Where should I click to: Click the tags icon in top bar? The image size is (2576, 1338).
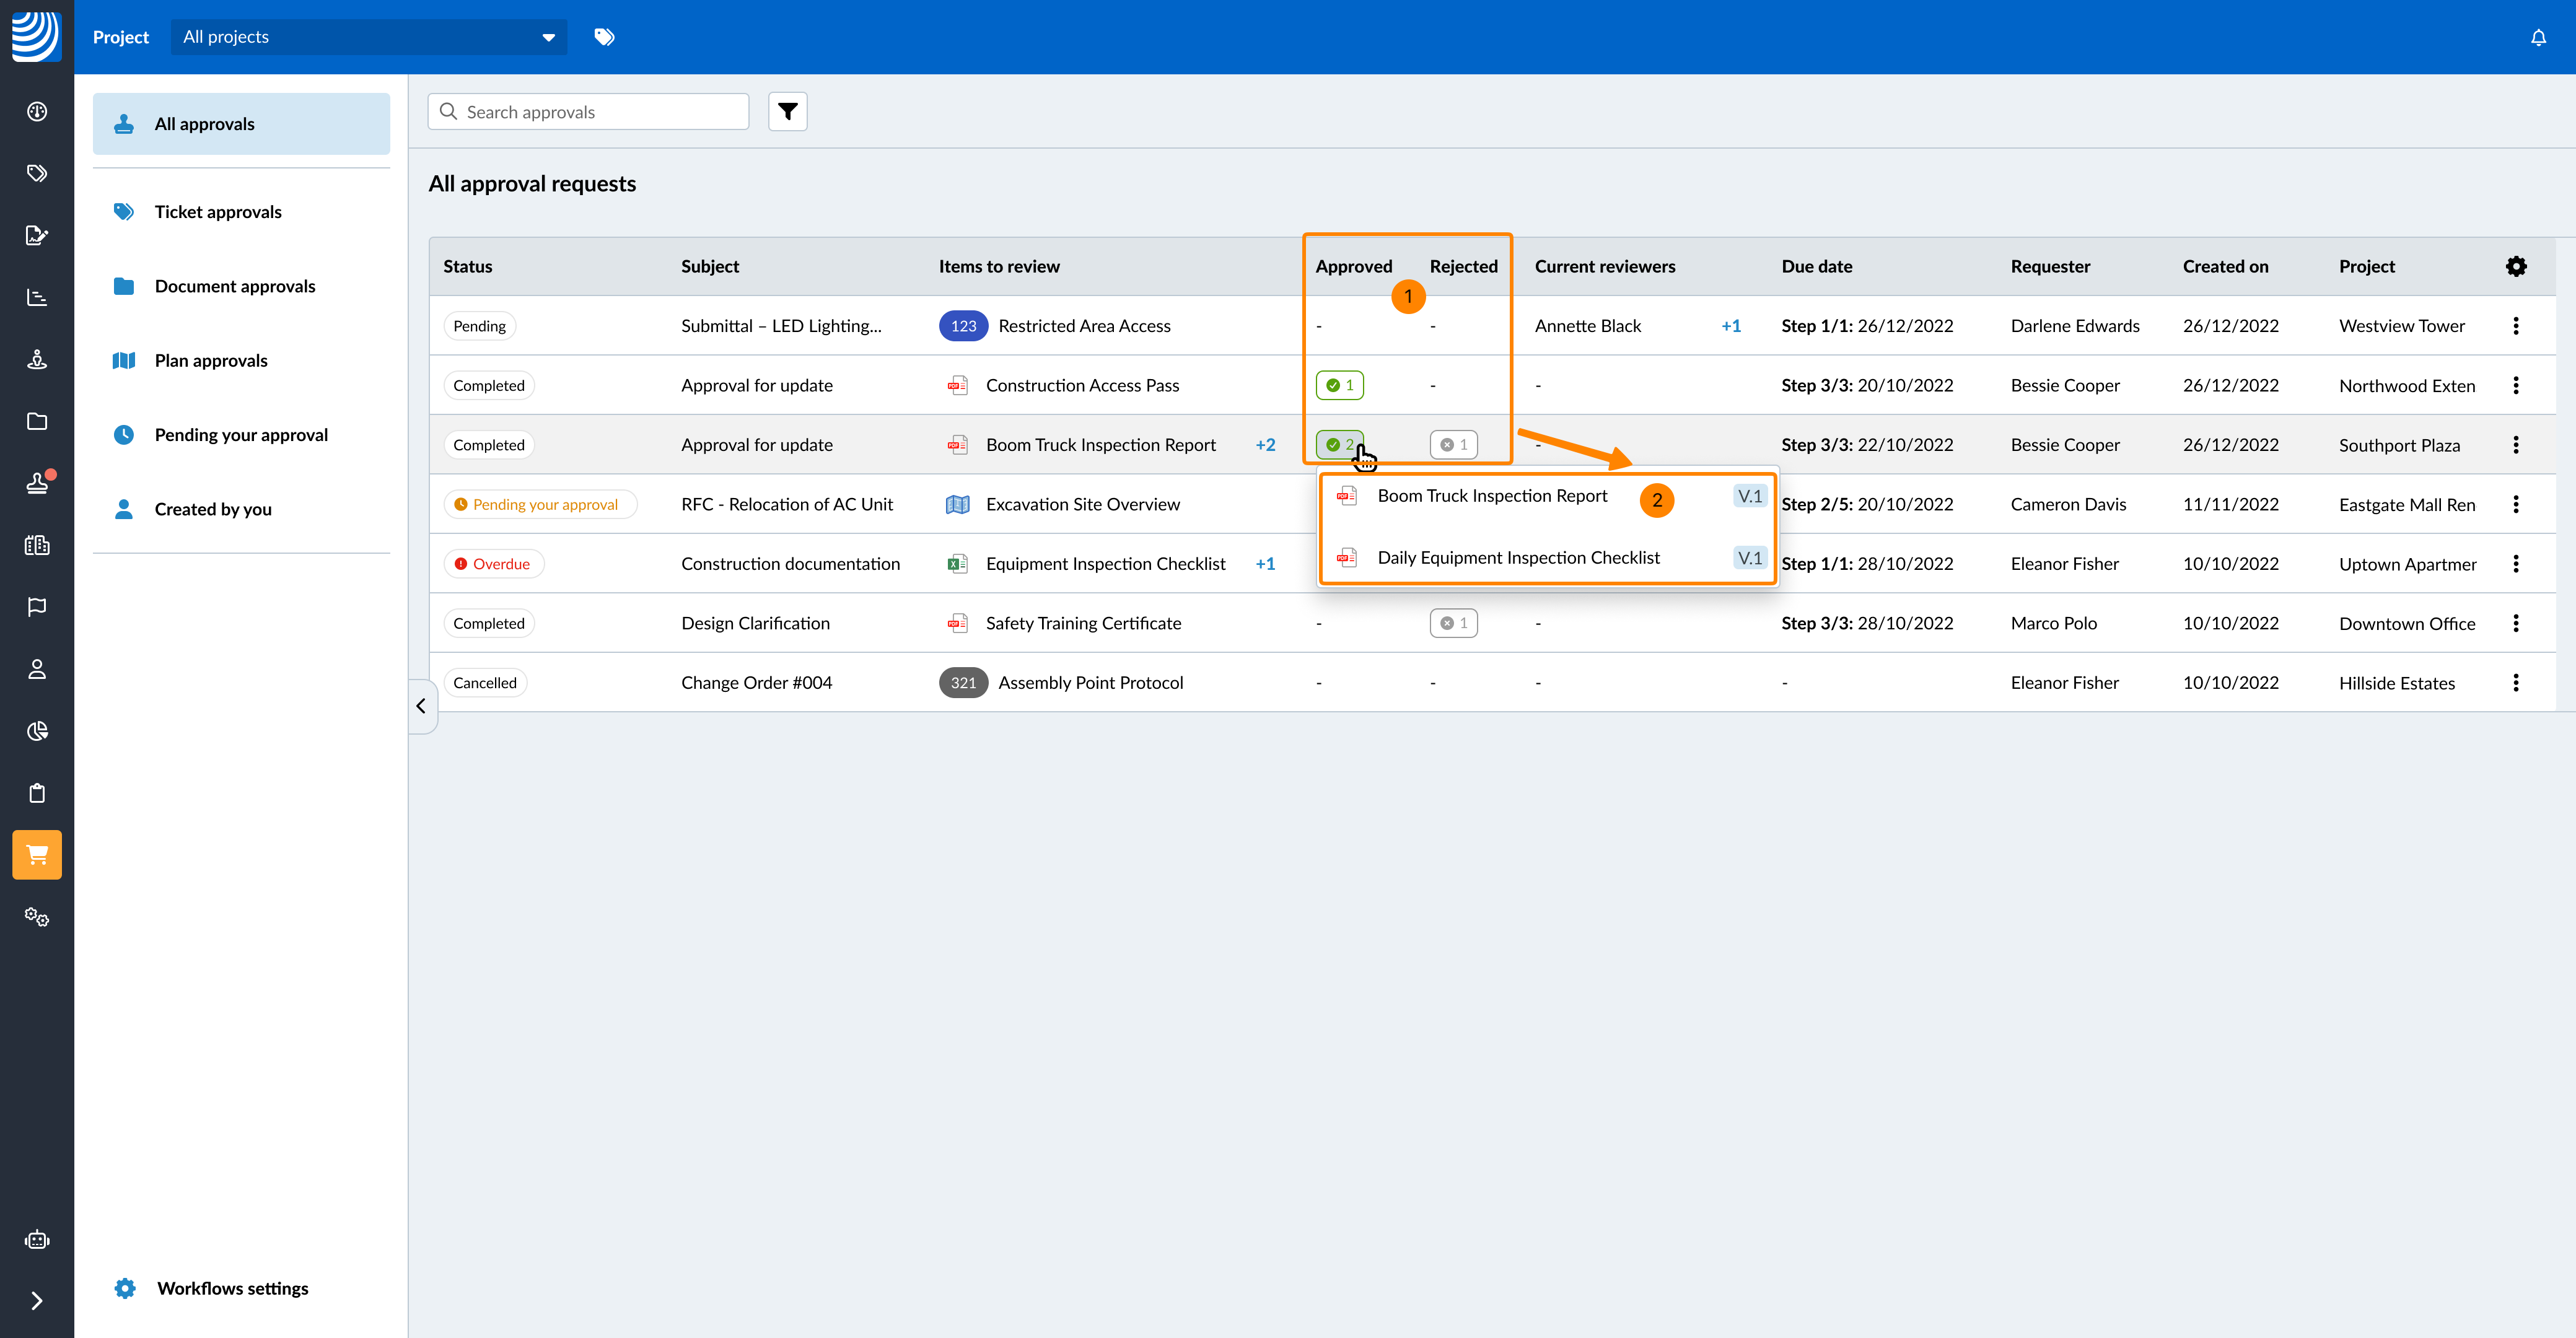click(x=604, y=37)
